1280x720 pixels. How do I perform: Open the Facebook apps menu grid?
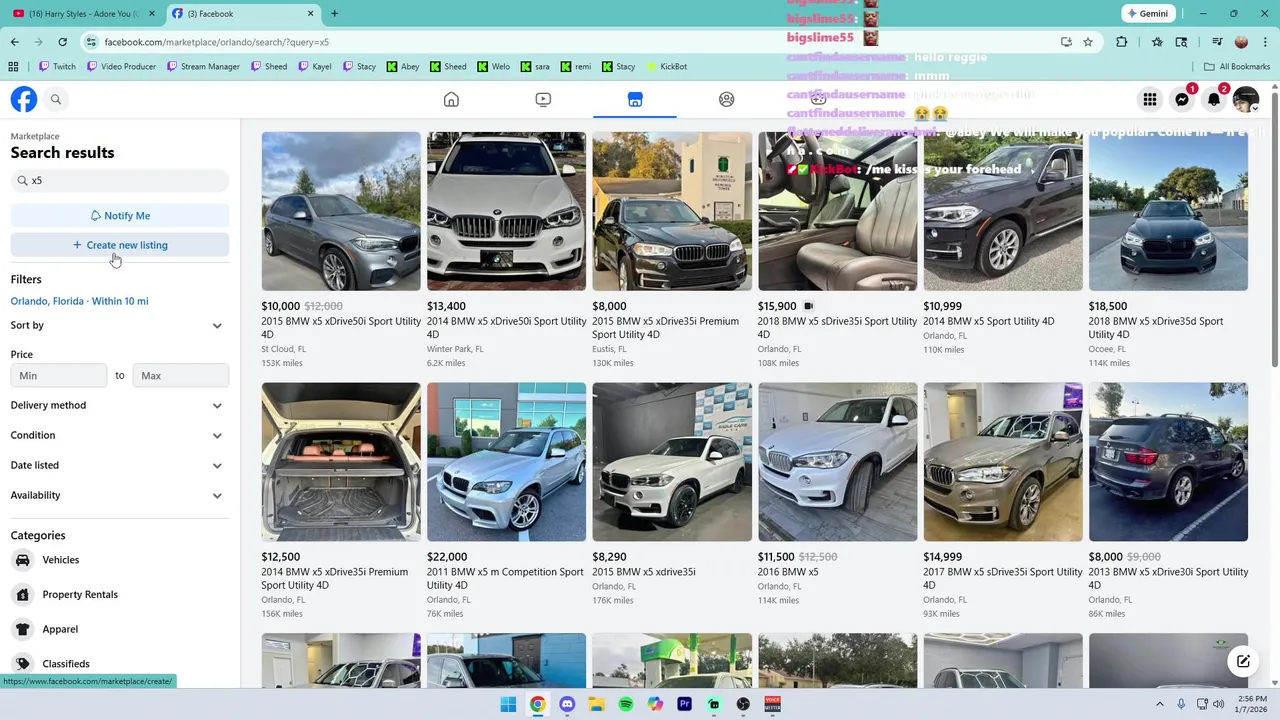pyautogui.click(x=1150, y=99)
